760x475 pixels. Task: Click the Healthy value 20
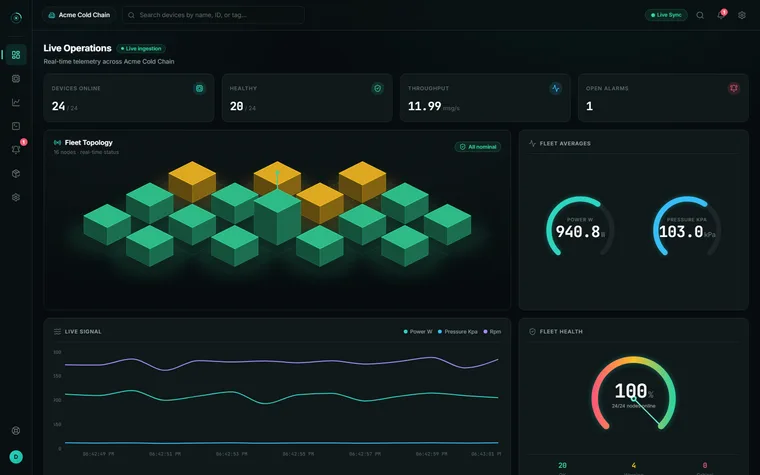click(x=237, y=106)
